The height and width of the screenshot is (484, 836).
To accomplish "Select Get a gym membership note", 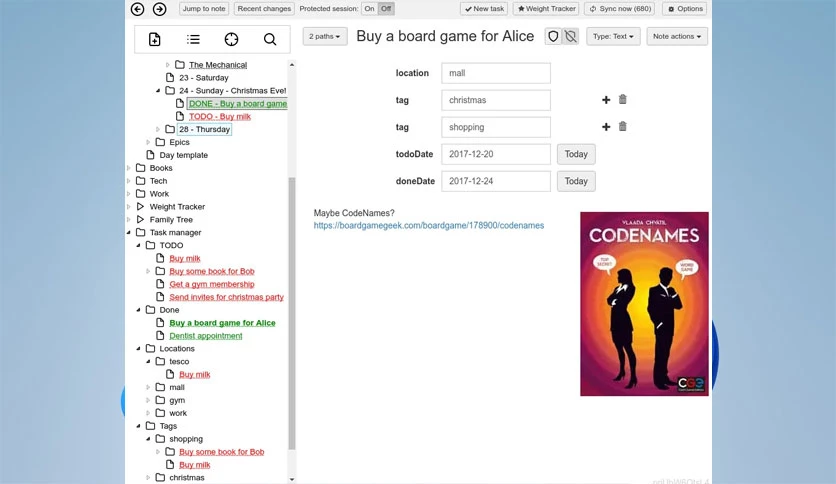I will click(x=212, y=284).
